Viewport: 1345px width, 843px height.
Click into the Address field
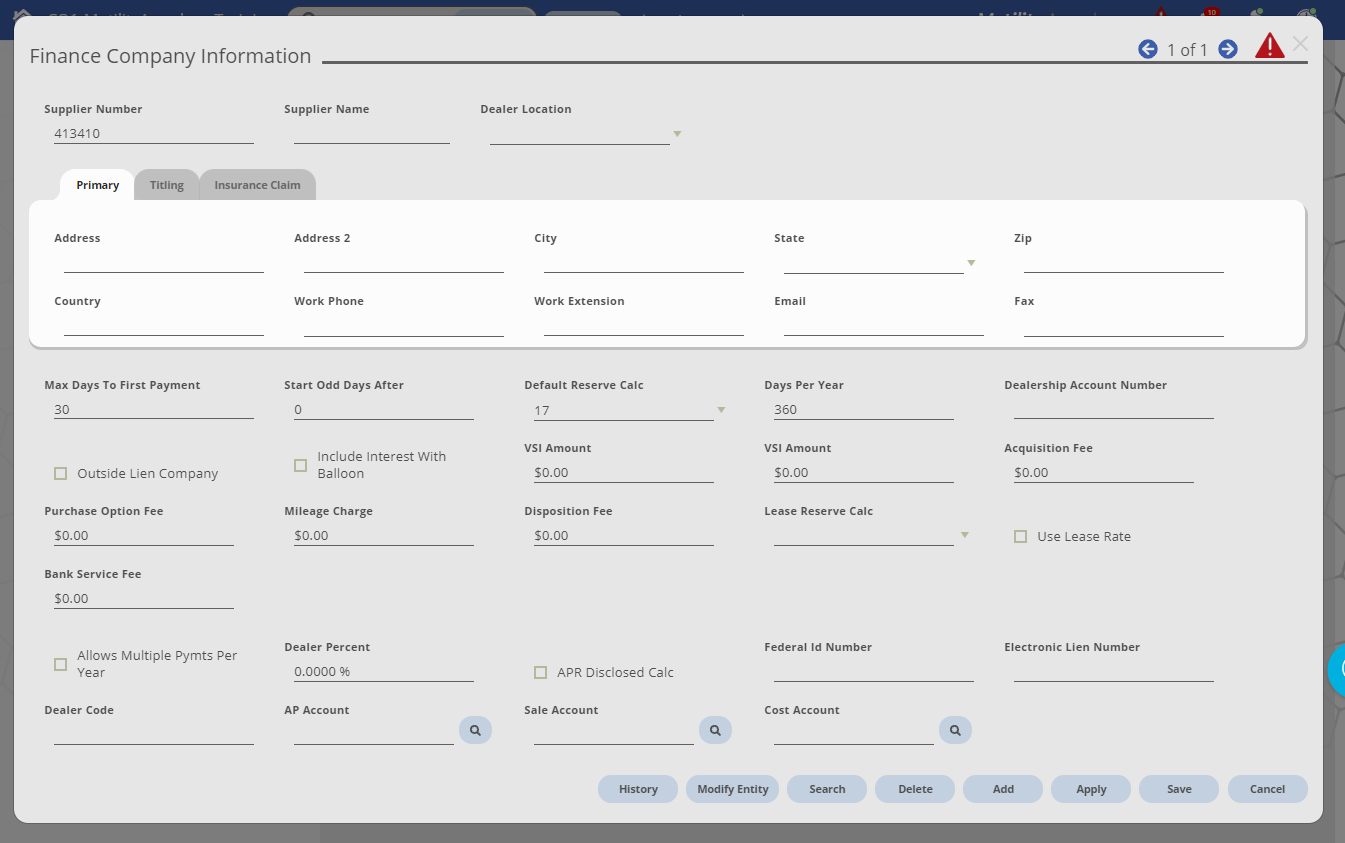click(x=164, y=262)
